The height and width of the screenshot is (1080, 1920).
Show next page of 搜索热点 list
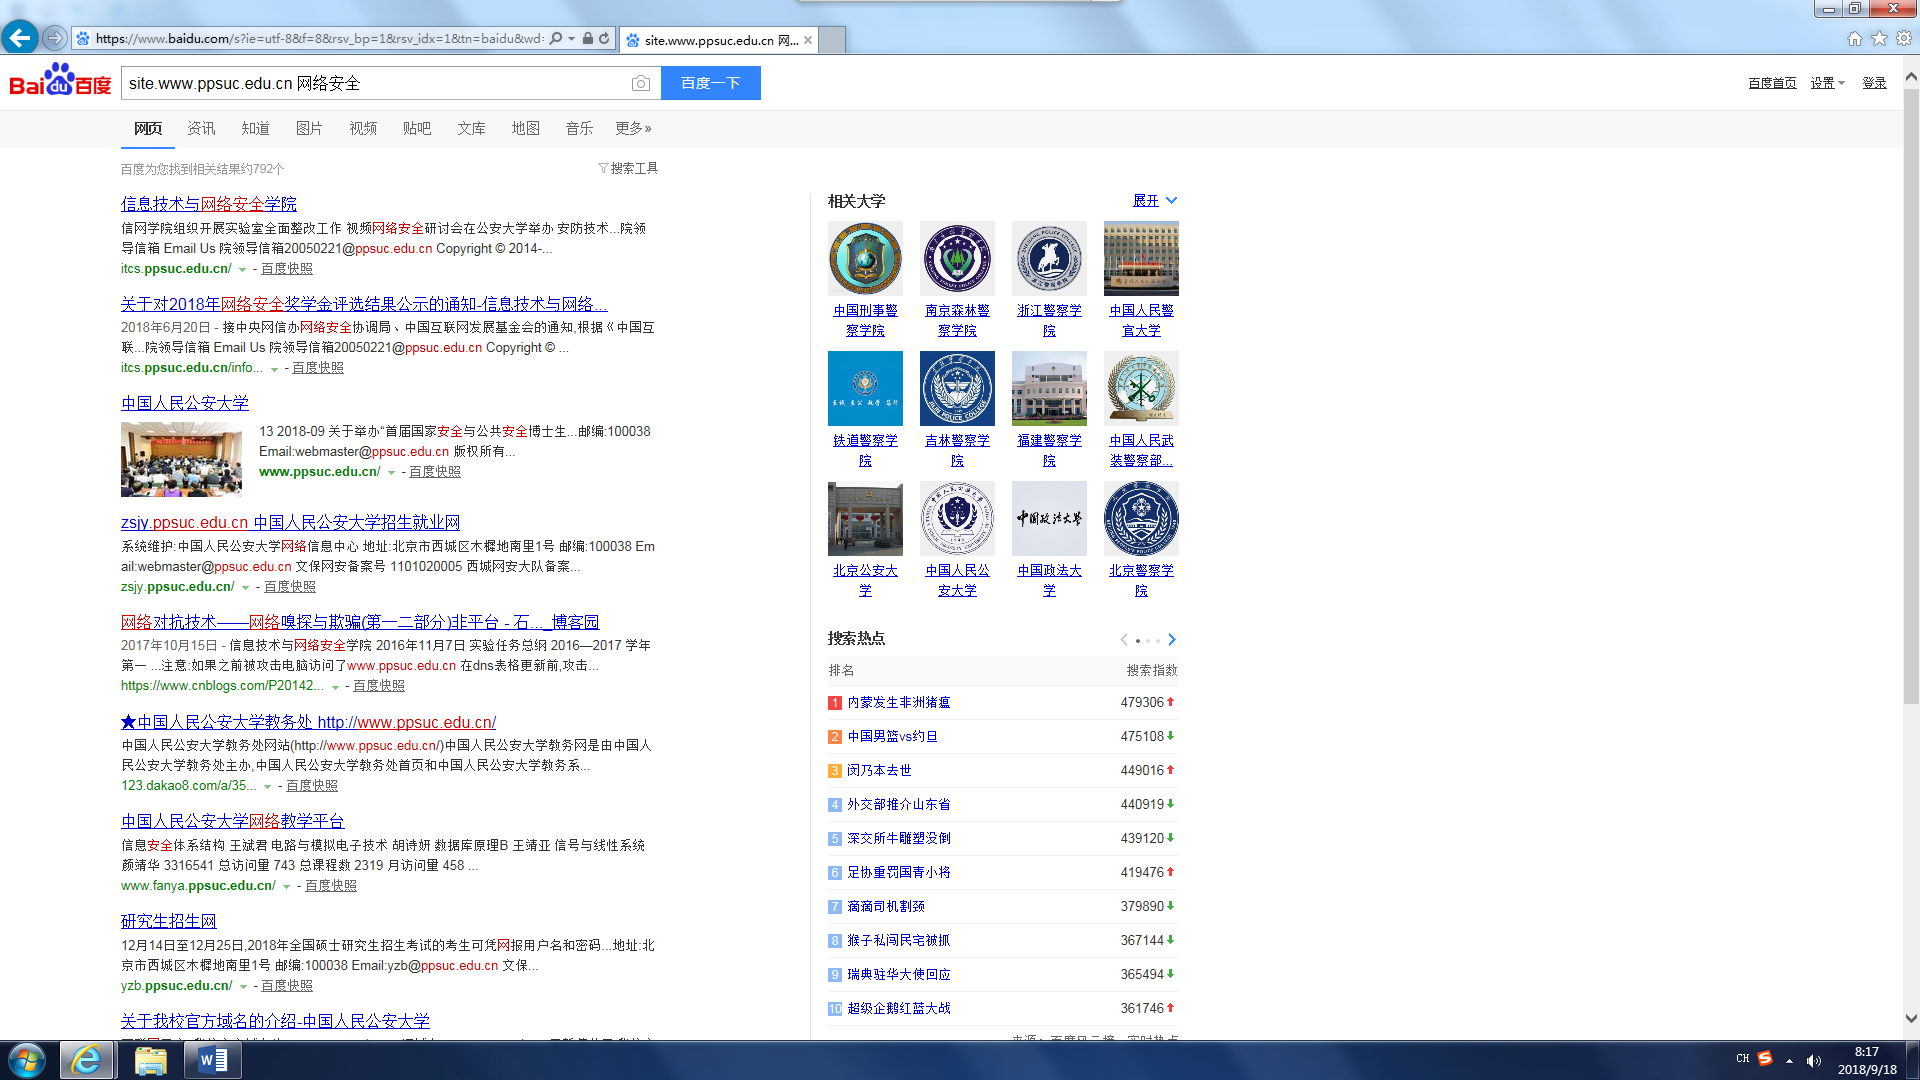(x=1172, y=640)
